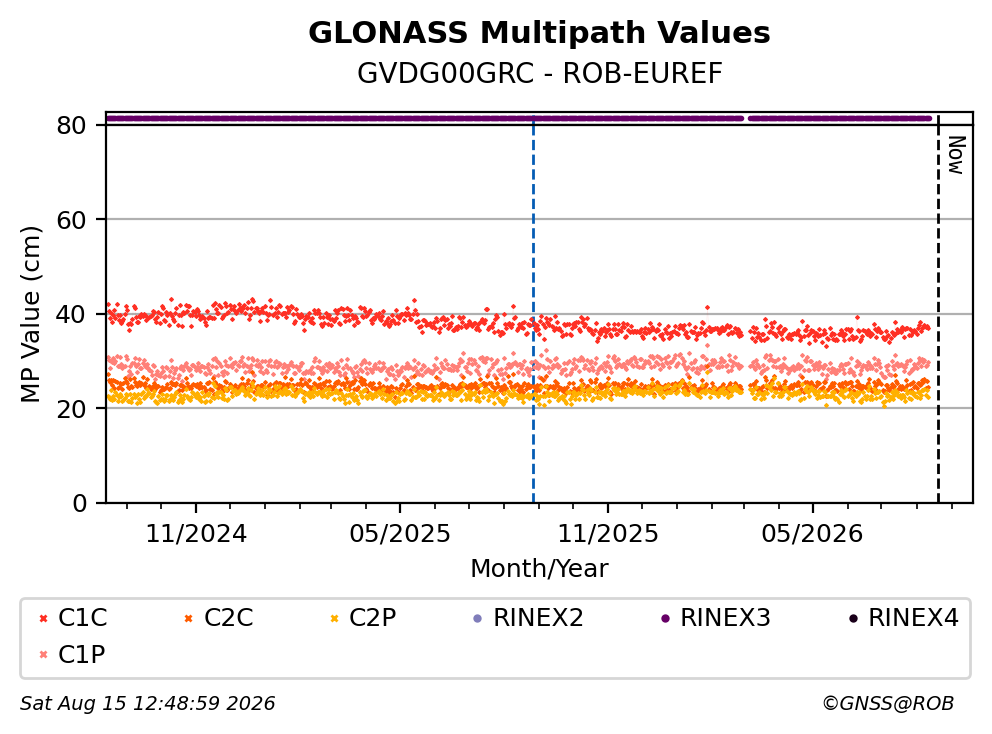Click the 11/2025 x-axis label
The image size is (992, 734).
pos(608,534)
